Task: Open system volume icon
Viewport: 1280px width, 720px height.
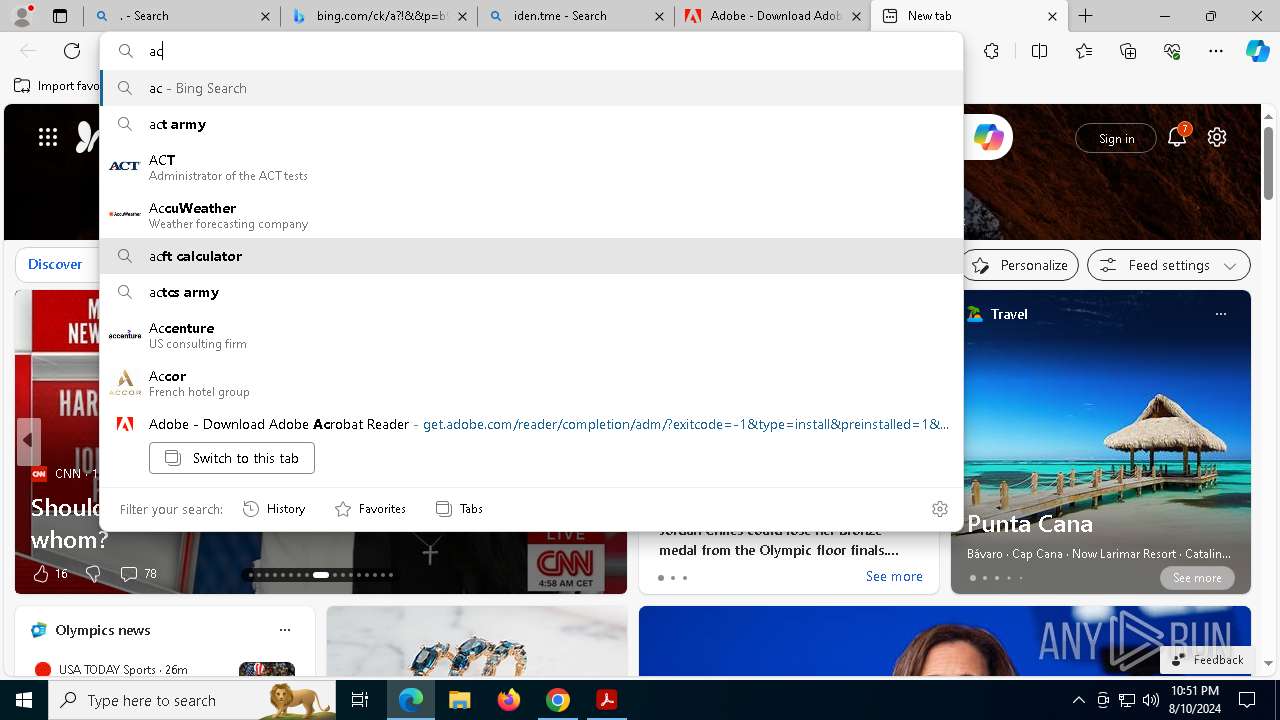Action: 1151,700
